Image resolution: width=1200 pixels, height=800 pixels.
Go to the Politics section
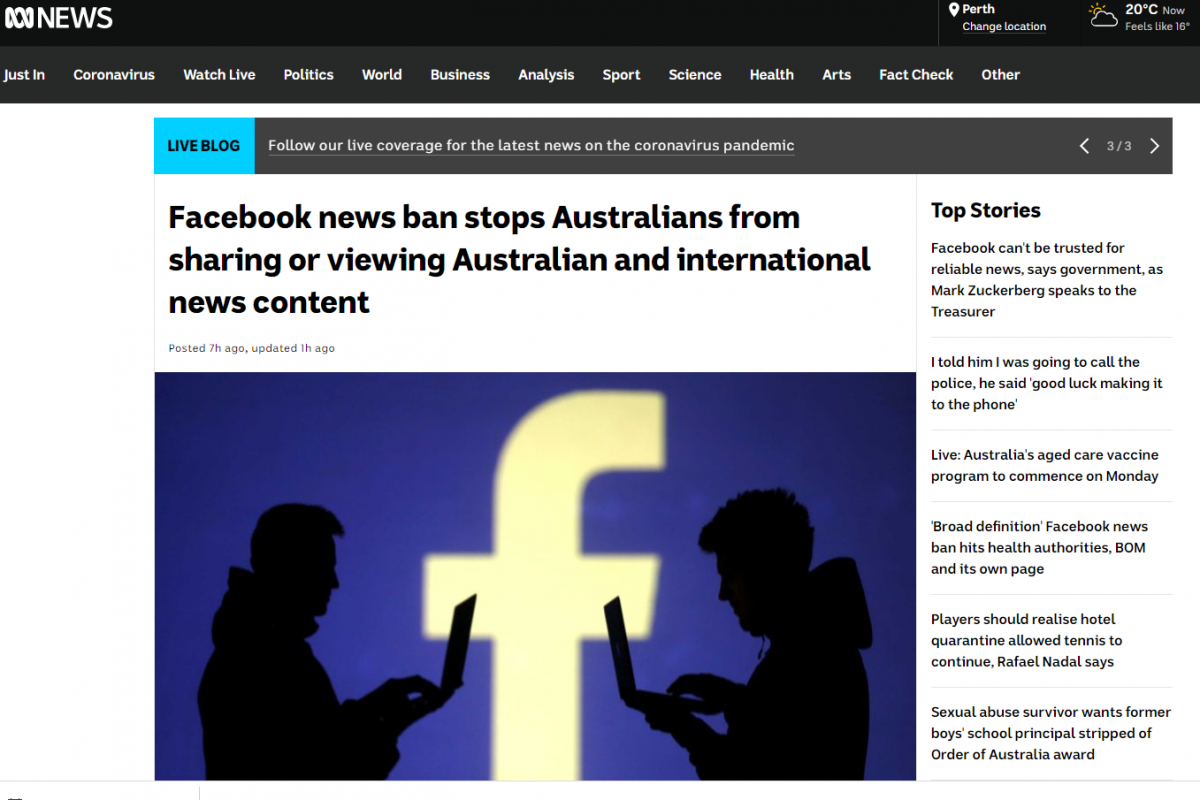(308, 75)
